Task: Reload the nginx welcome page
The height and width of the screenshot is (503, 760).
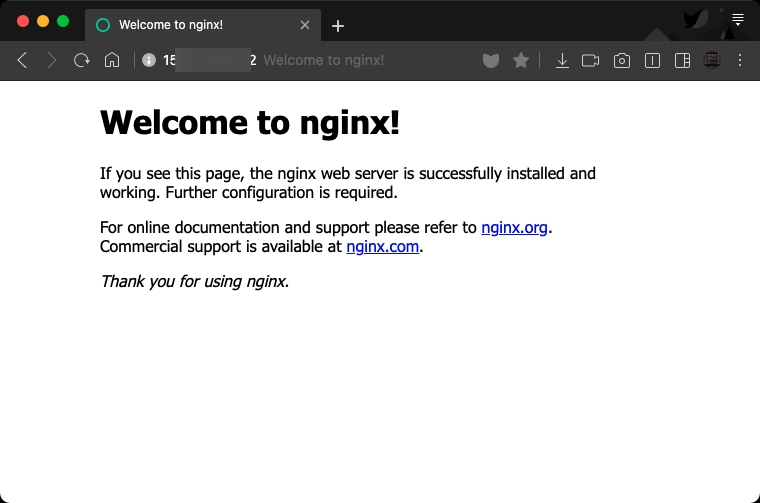Action: coord(82,61)
